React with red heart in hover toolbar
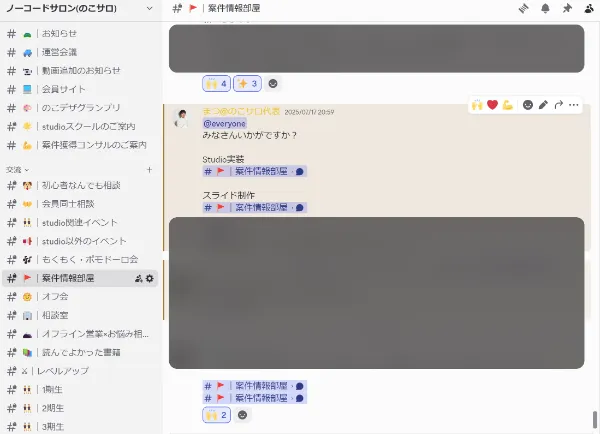 click(492, 105)
